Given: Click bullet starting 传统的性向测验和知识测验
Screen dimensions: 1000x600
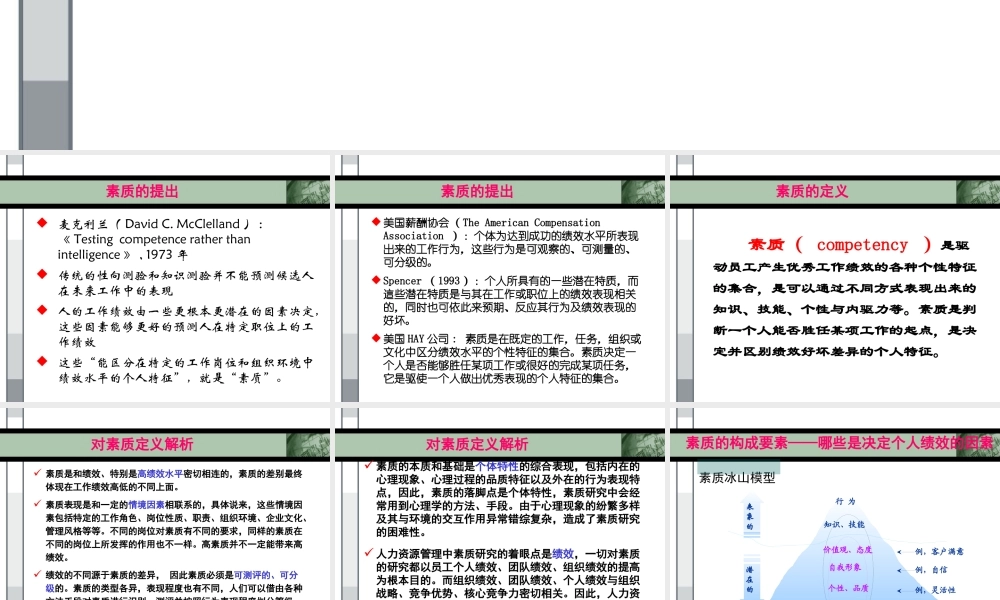Looking at the screenshot, I should point(186,282).
